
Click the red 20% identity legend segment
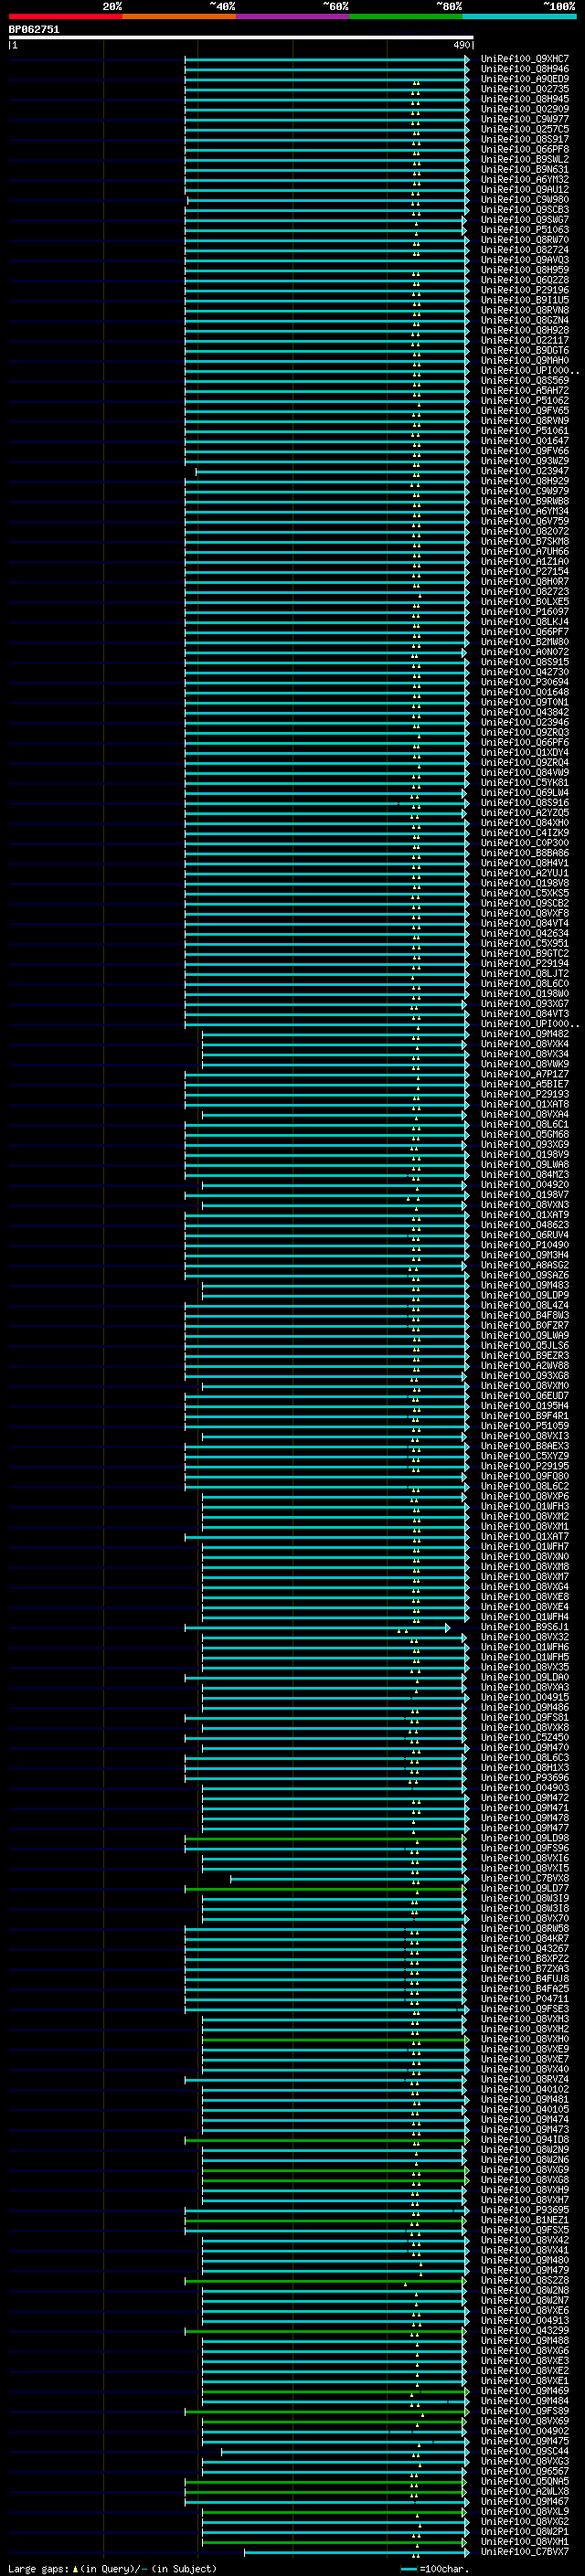pyautogui.click(x=65, y=16)
